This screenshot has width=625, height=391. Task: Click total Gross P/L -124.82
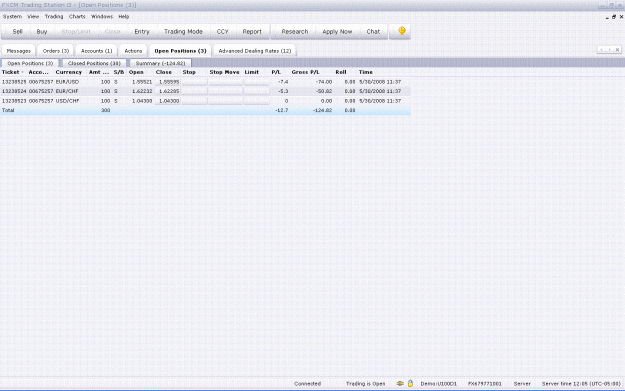[x=322, y=110]
